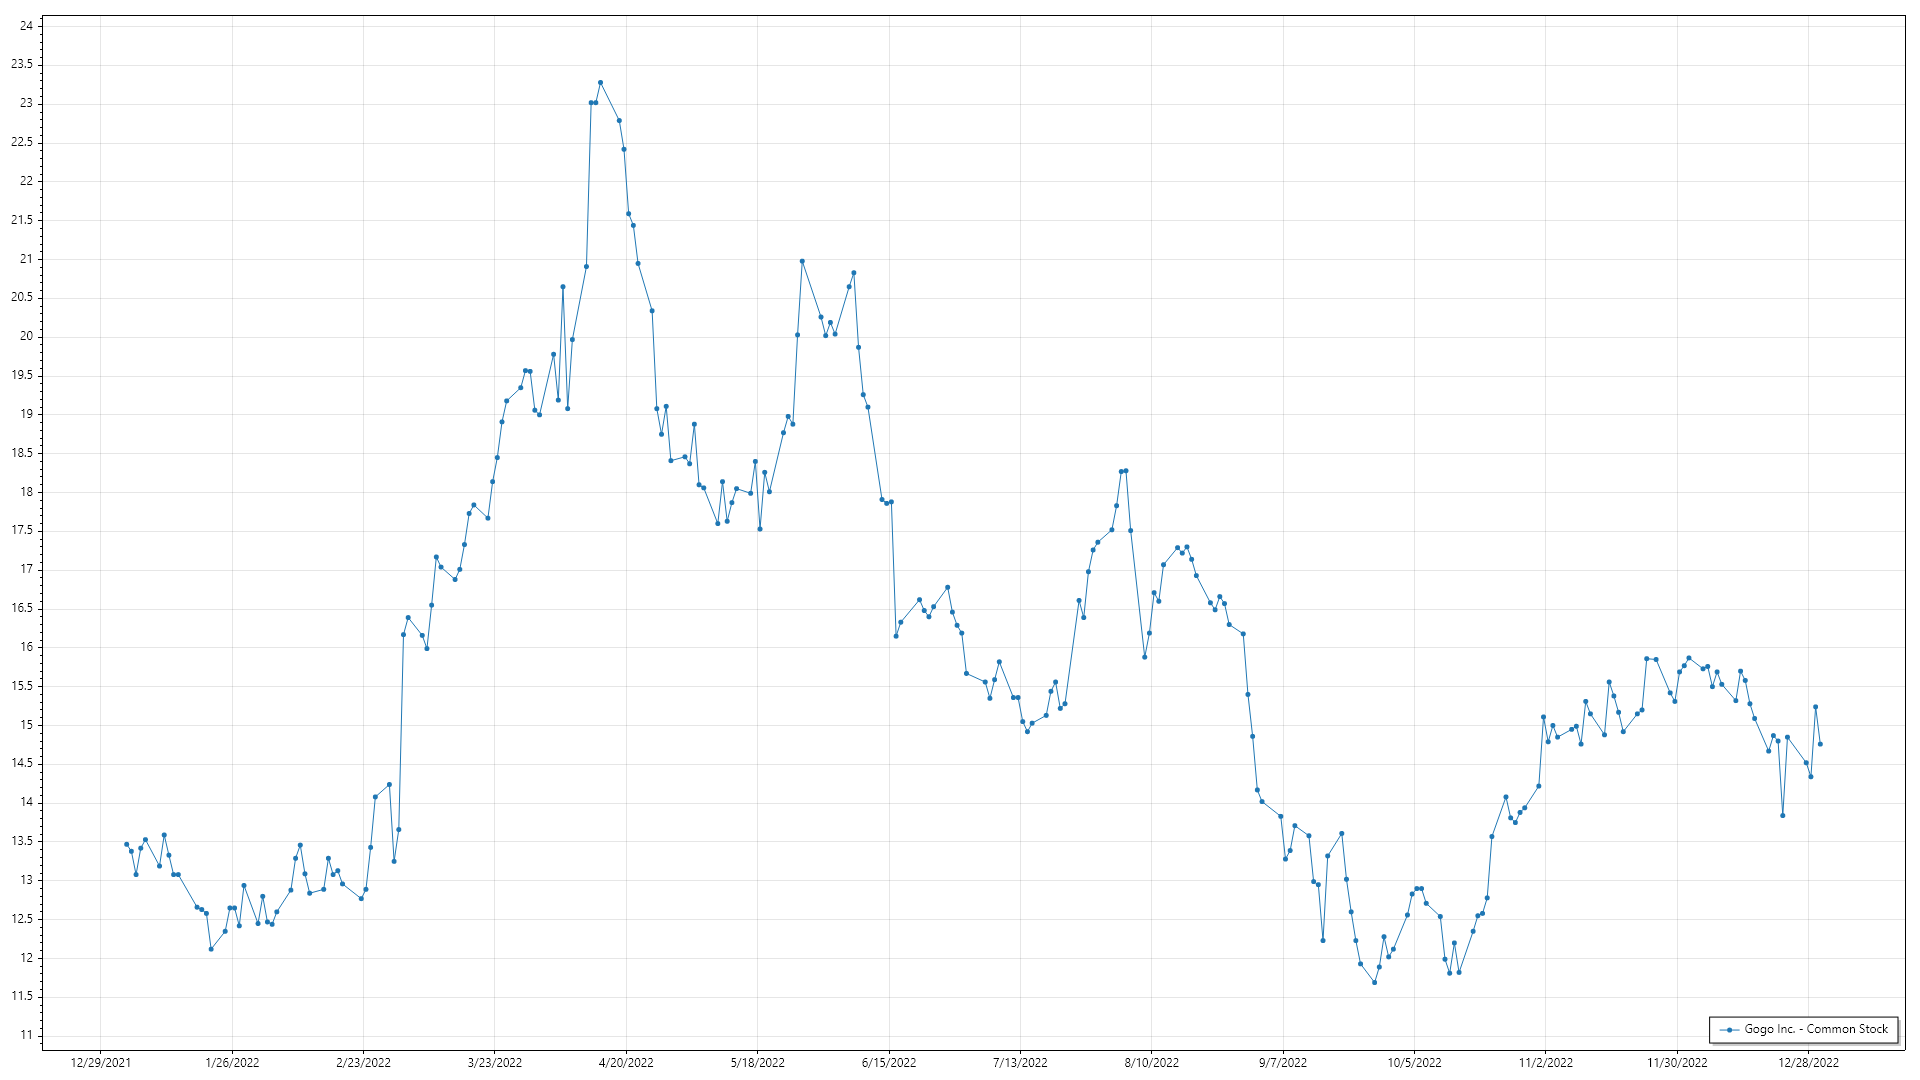
Task: Click the 24 y-axis value label
Action: 26,26
